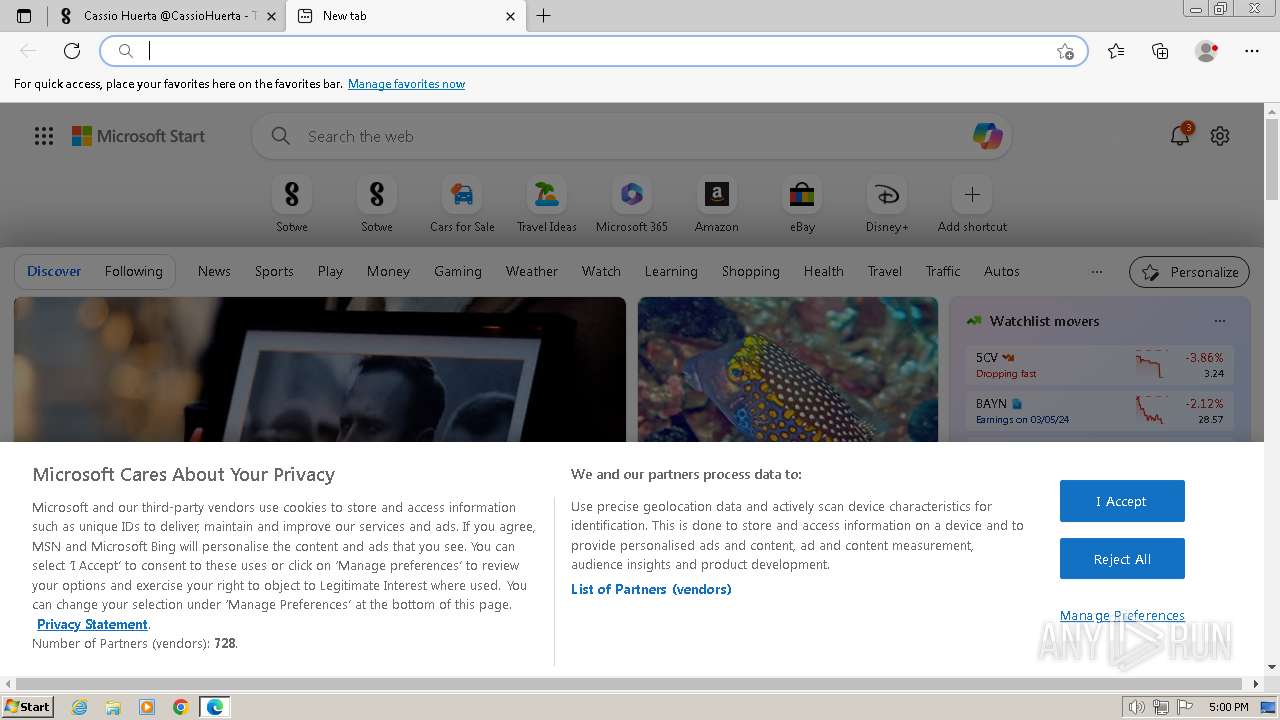Select the New tab tab
1280x720 pixels.
click(405, 16)
